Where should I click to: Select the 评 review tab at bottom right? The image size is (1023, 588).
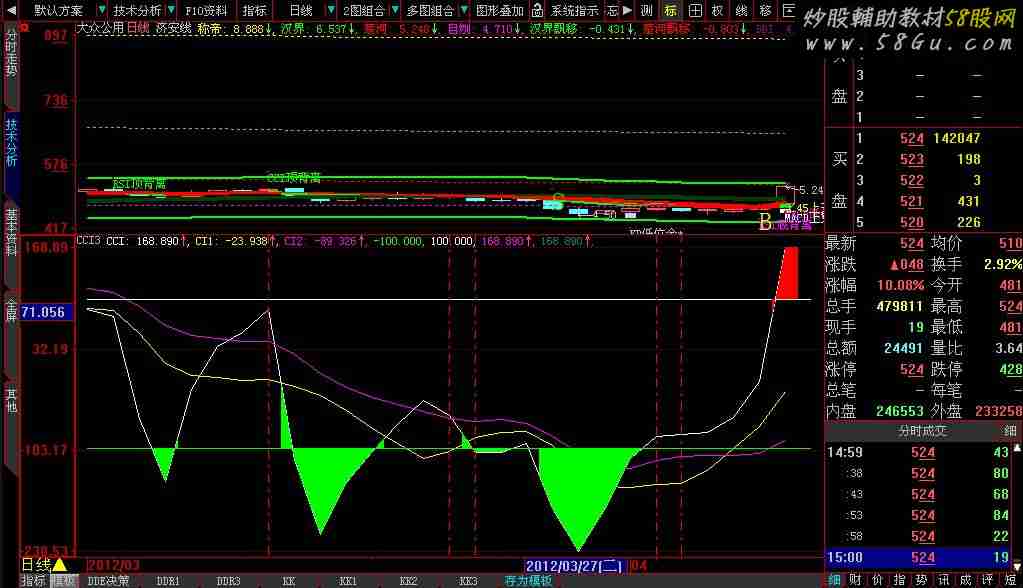coord(988,580)
